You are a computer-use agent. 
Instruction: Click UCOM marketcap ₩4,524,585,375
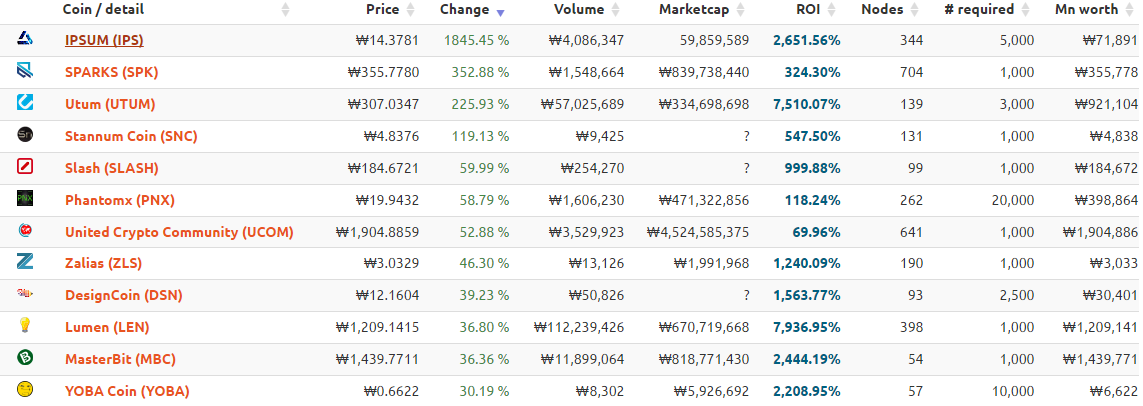(x=698, y=233)
